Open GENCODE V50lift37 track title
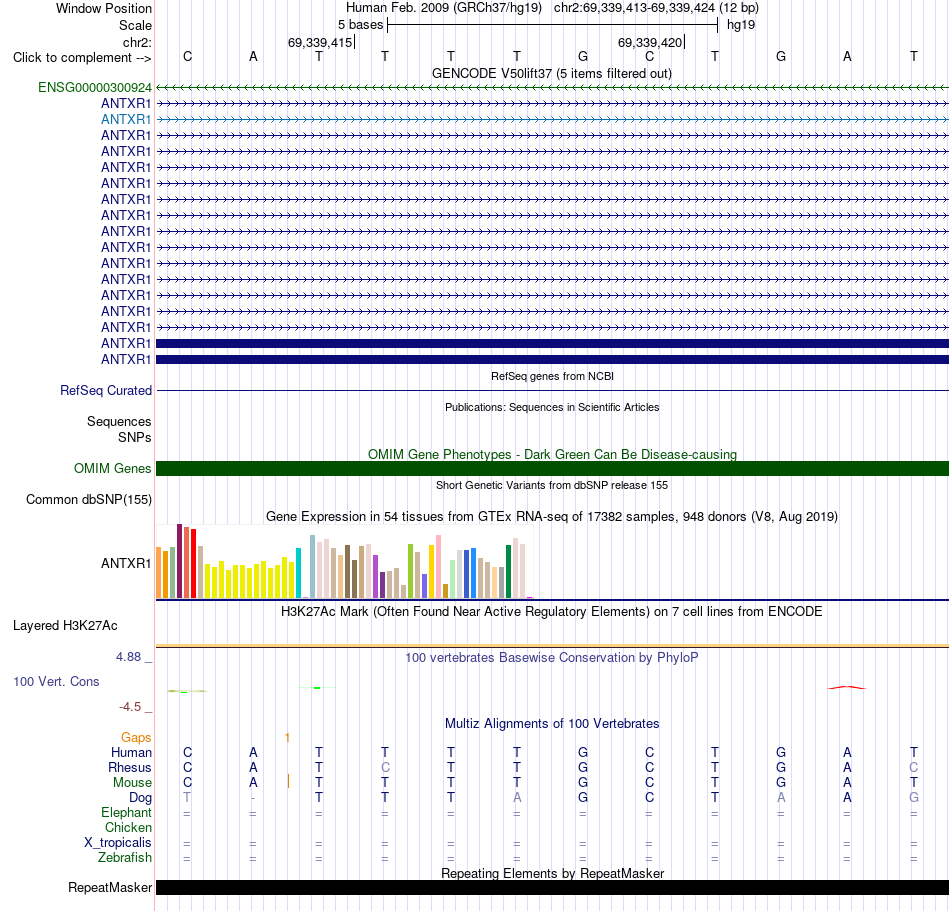 pyautogui.click(x=551, y=73)
